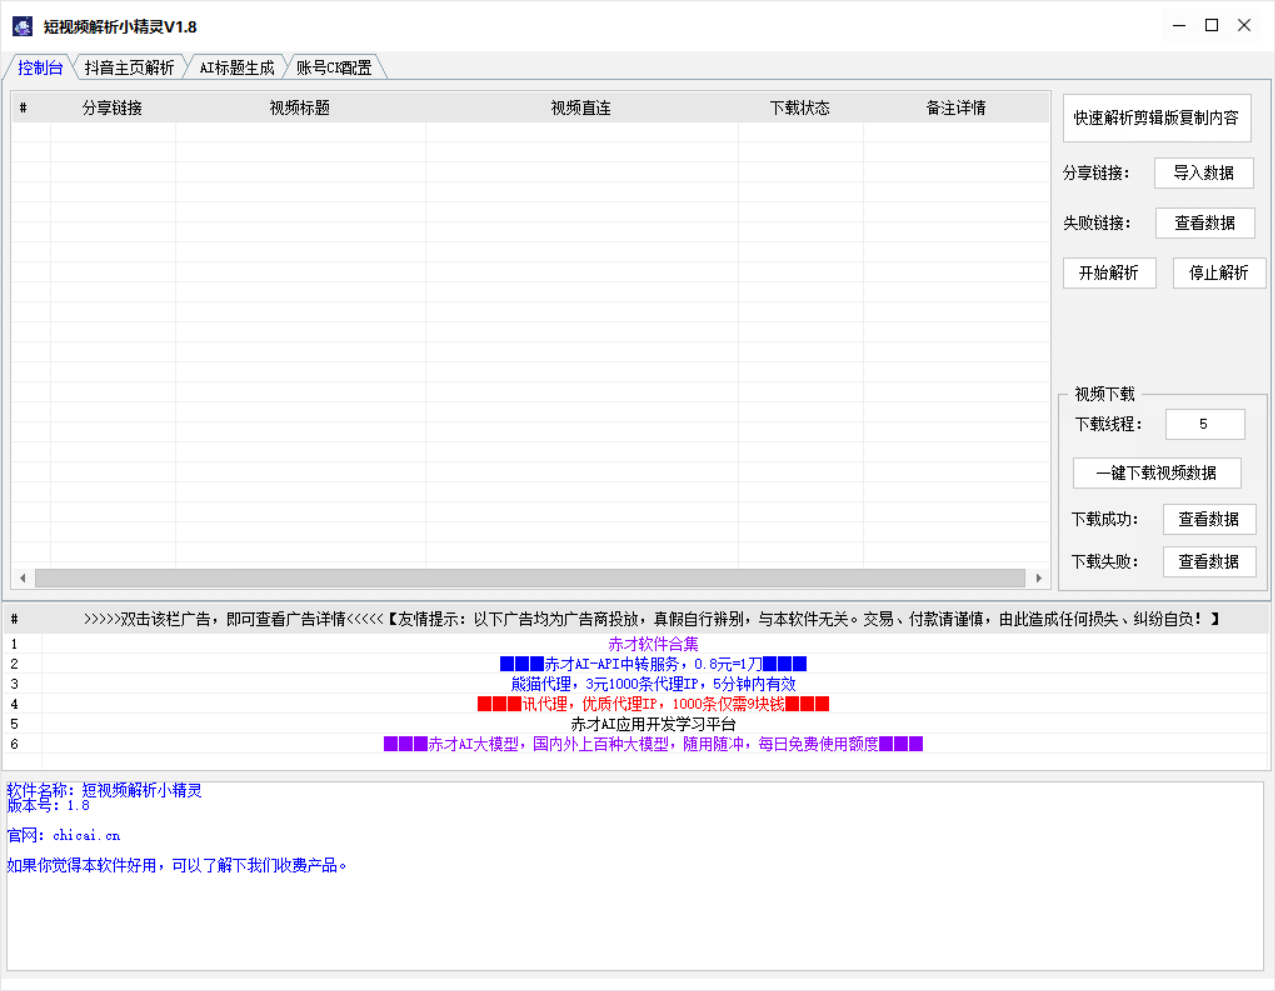1275x991 pixels.
Task: Stop parsing with 停止解析 button
Action: pos(1218,273)
